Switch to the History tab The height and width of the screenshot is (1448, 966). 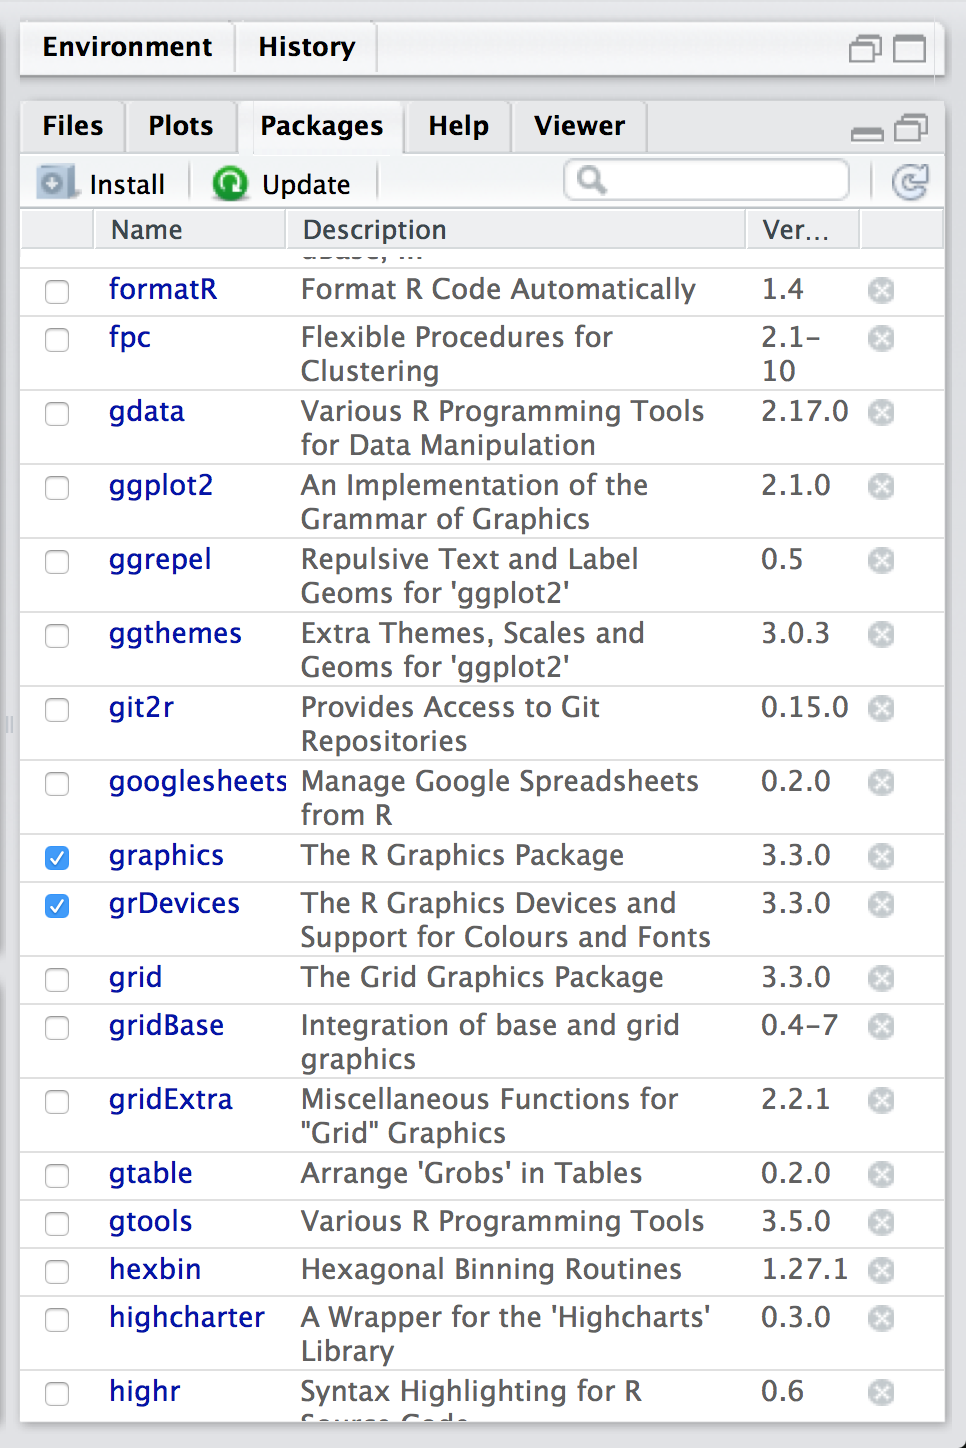[x=306, y=47]
